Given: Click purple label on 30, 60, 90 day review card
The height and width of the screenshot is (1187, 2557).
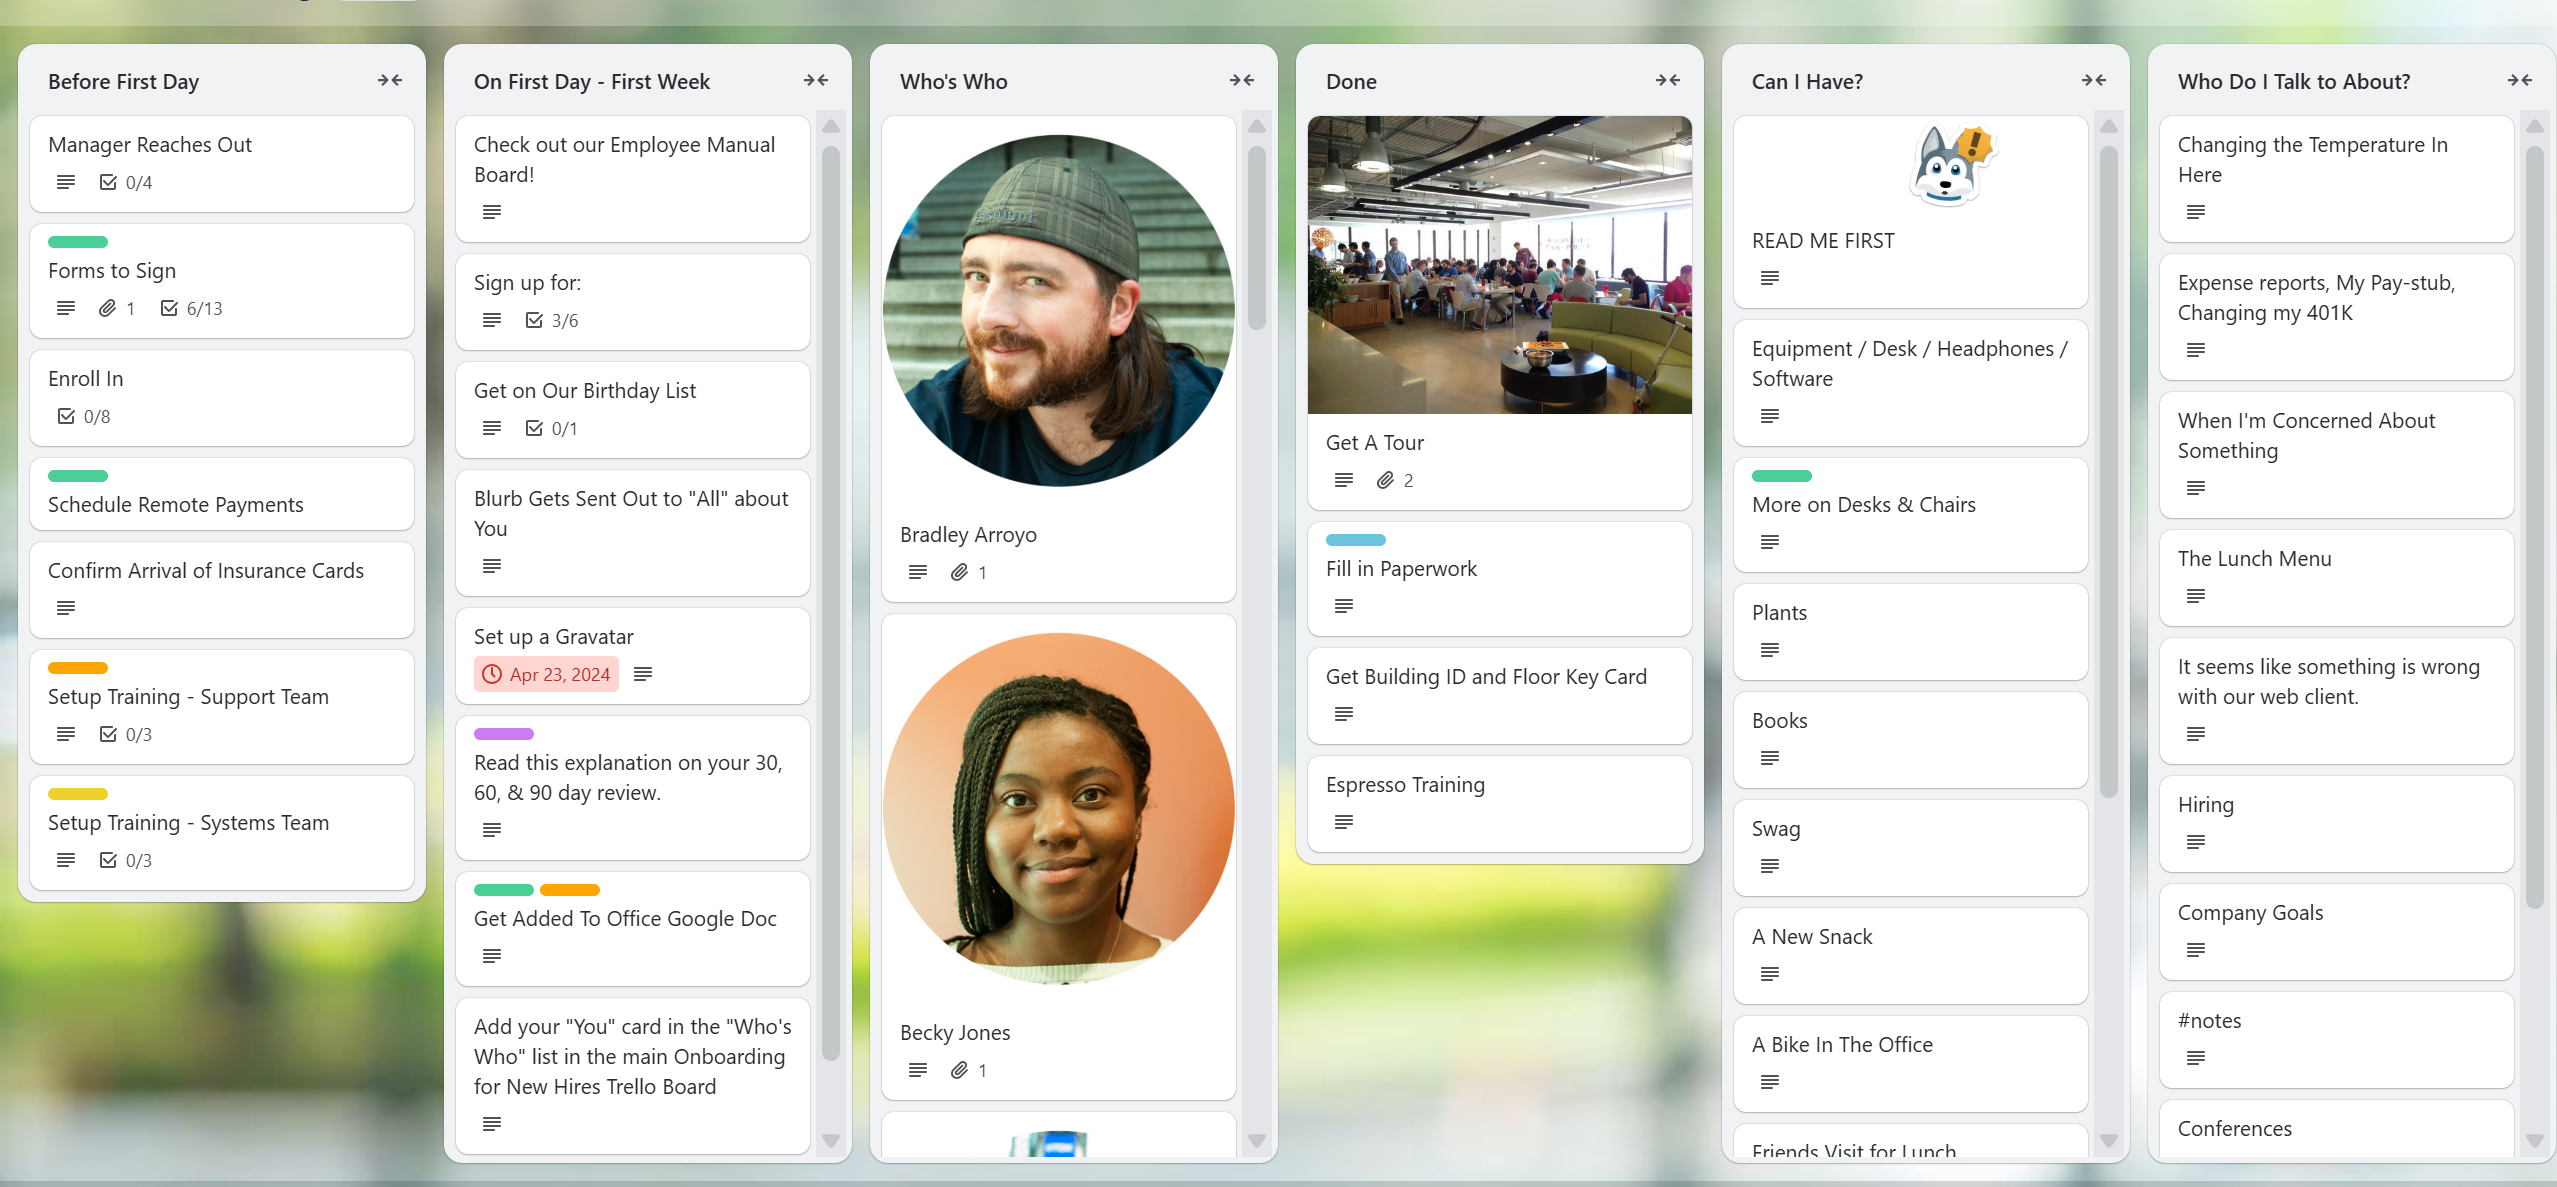Looking at the screenshot, I should point(504,734).
